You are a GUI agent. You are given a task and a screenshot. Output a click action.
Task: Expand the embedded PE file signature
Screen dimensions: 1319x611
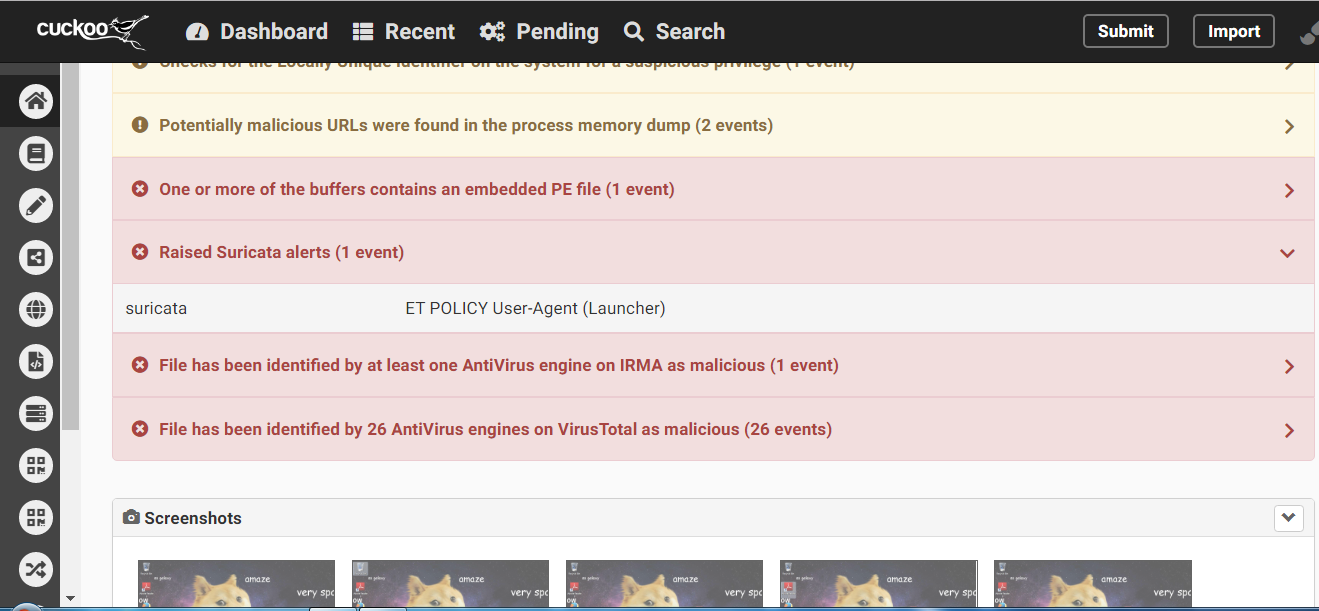[x=1288, y=190]
